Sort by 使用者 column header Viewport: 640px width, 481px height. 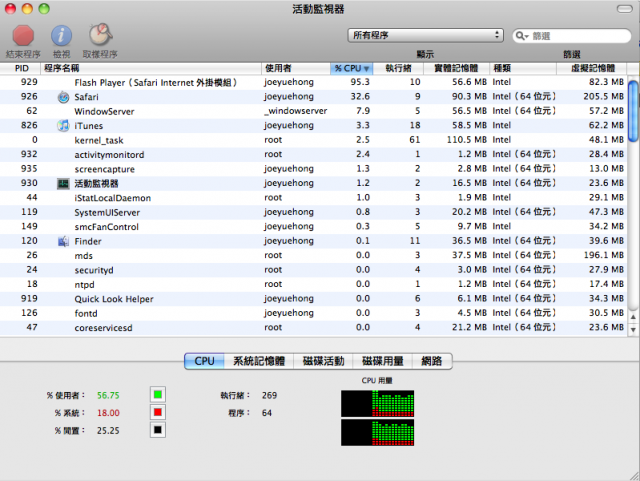(296, 68)
